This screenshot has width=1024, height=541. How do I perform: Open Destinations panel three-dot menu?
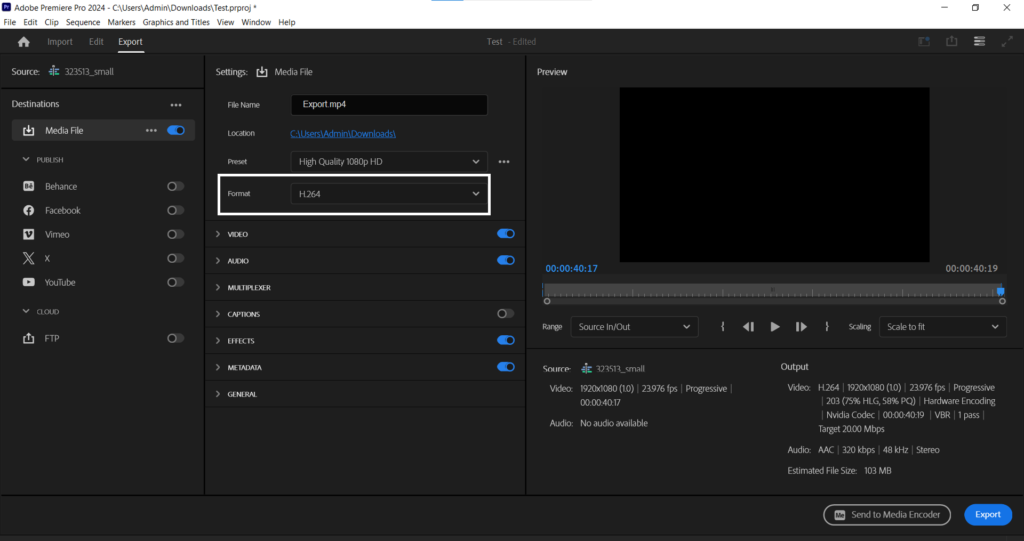[176, 105]
